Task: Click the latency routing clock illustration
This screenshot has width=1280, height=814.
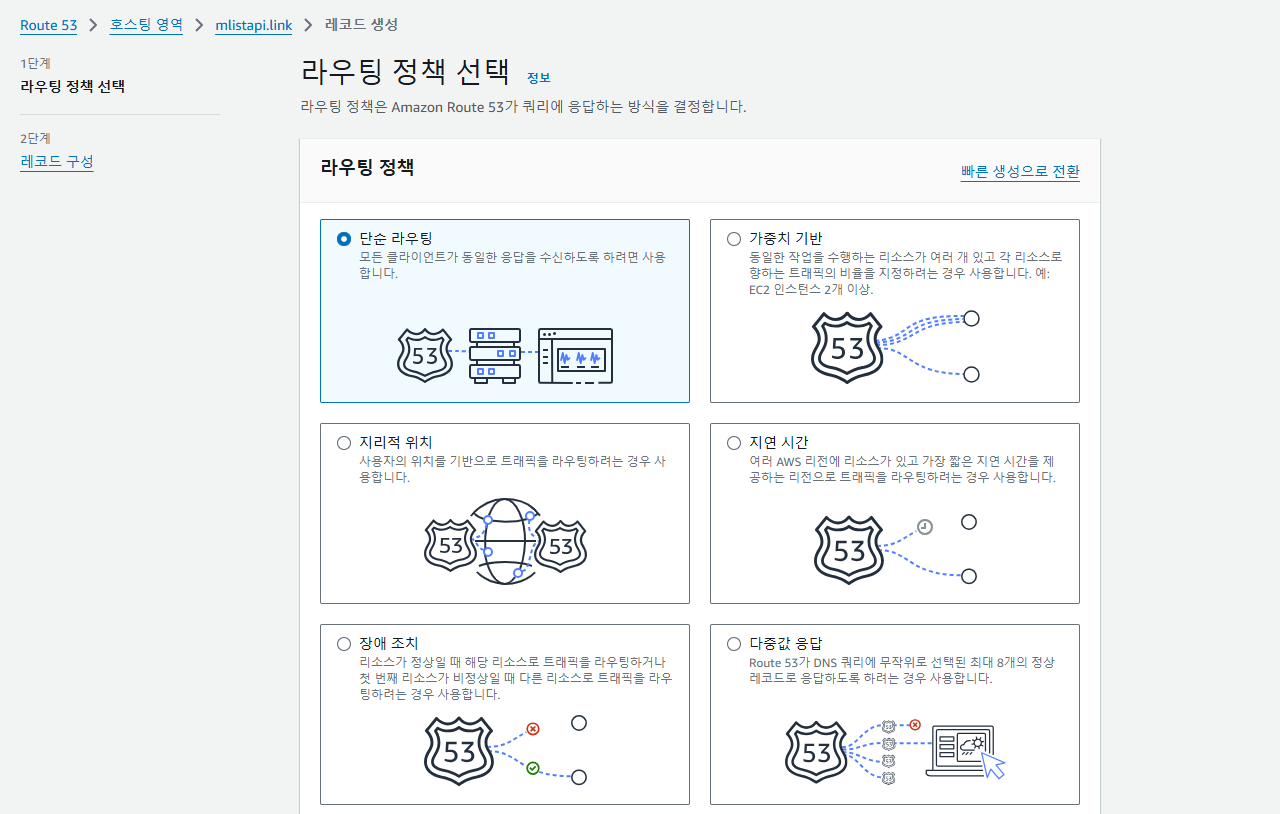Action: [925, 527]
